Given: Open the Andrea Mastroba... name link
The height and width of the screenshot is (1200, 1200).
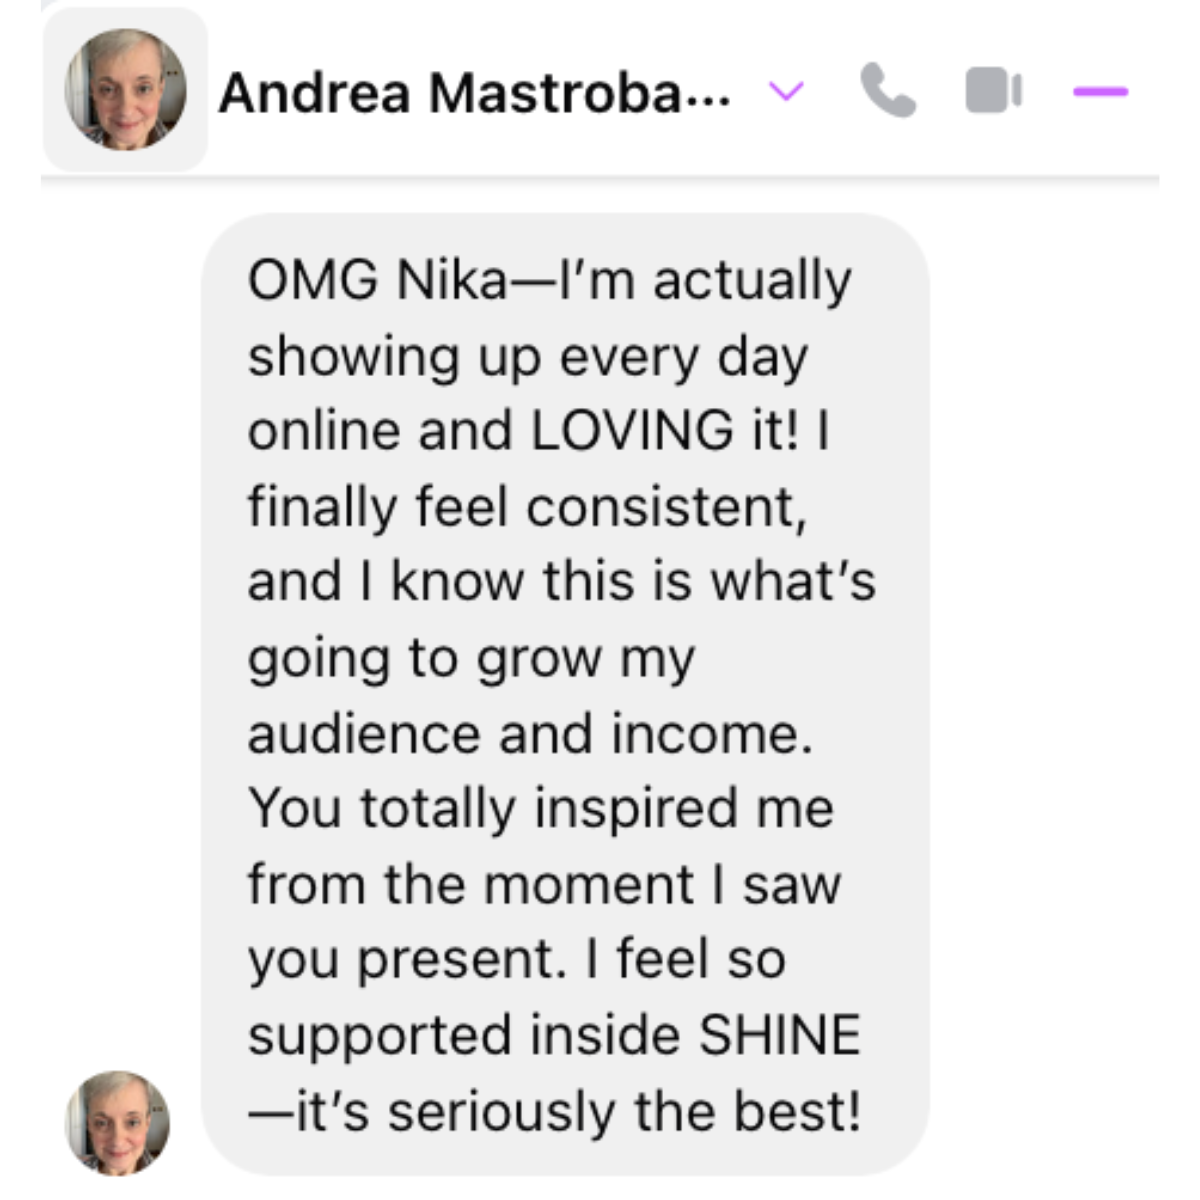Looking at the screenshot, I should coord(475,93).
